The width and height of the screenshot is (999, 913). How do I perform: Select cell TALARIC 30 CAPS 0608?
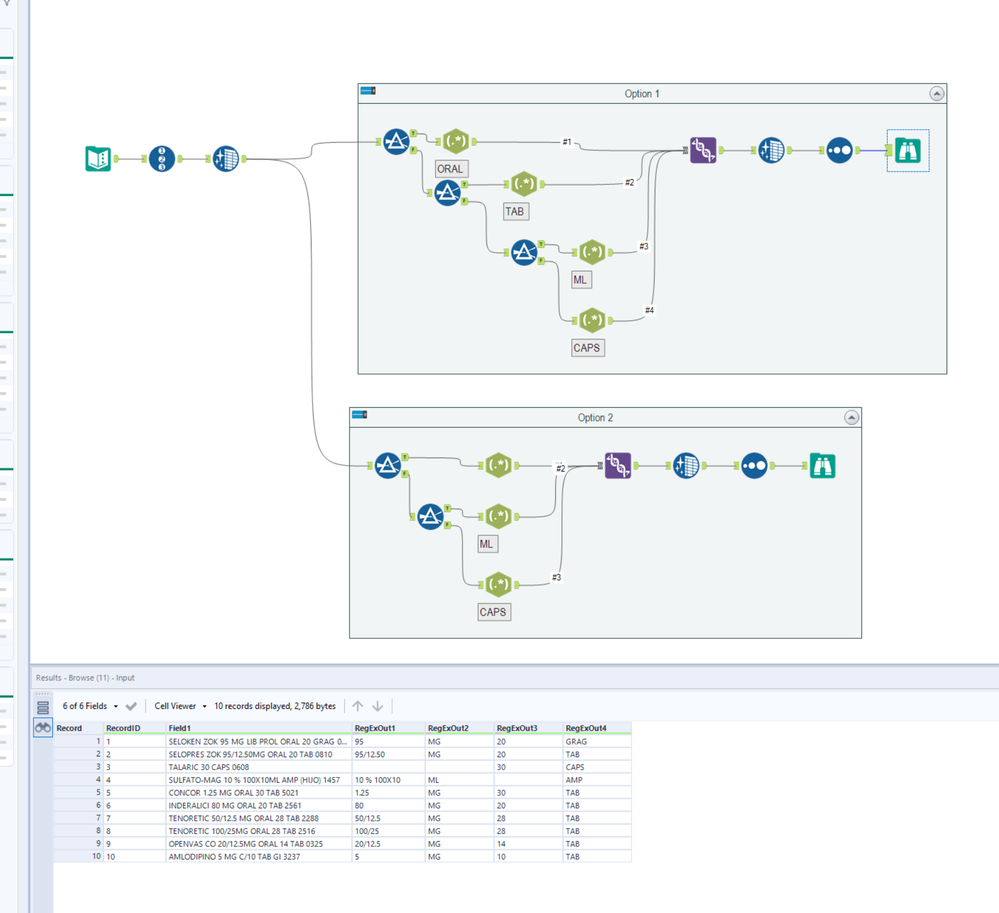pyautogui.click(x=259, y=767)
